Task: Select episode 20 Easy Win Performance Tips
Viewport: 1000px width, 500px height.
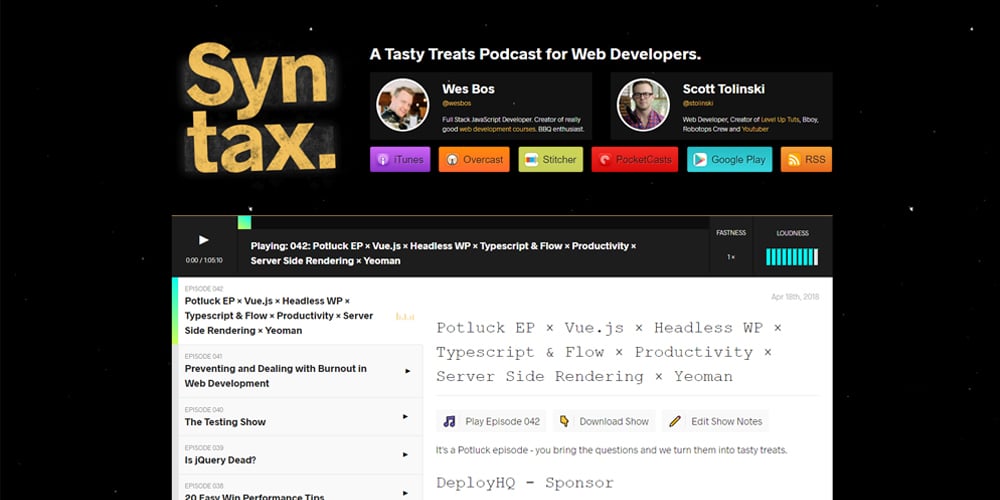Action: 297,488
